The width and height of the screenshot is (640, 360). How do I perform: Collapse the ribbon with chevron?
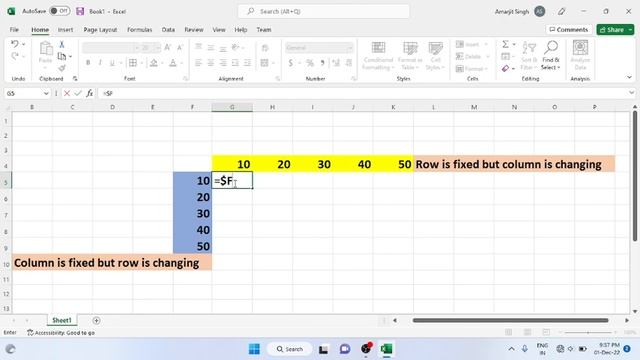629,77
